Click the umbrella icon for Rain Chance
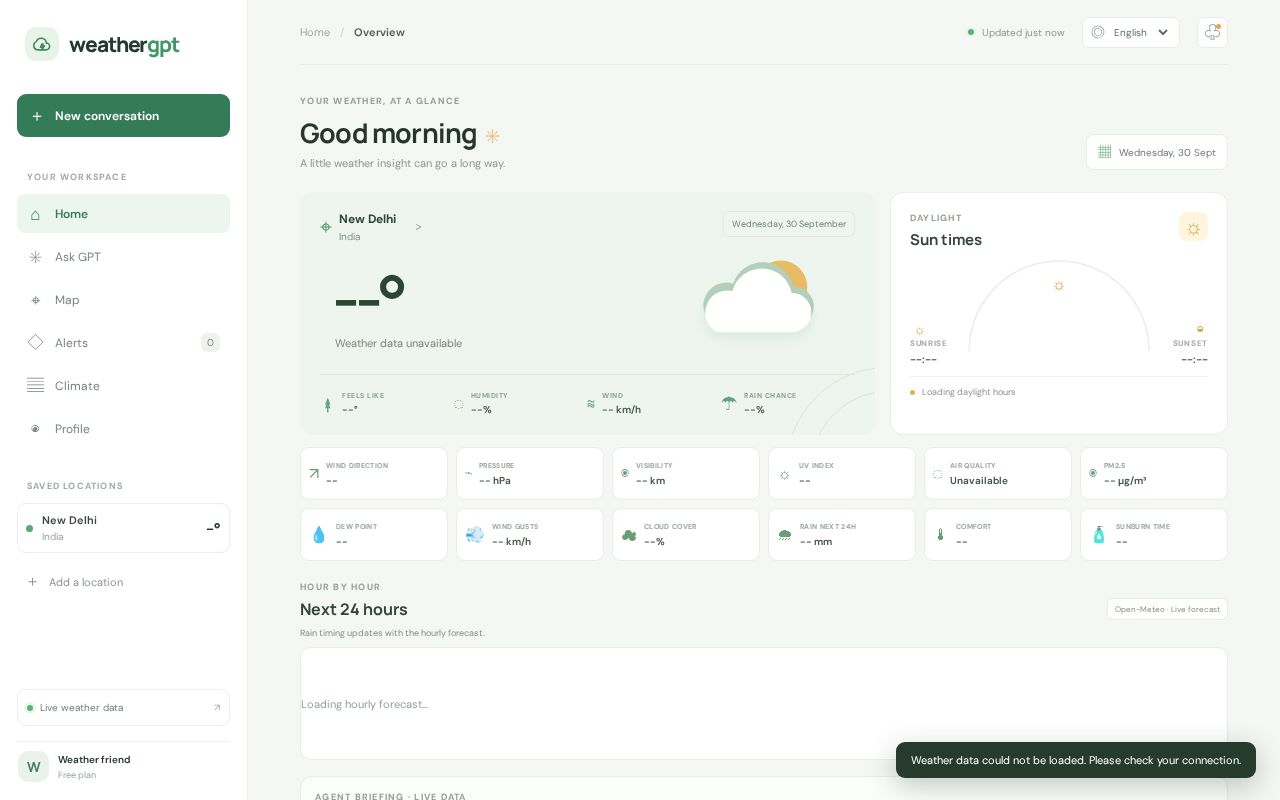 click(729, 403)
